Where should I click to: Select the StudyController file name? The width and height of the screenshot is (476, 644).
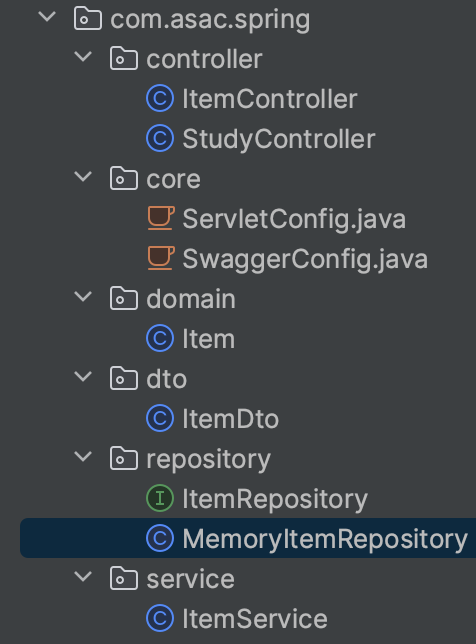click(278, 139)
